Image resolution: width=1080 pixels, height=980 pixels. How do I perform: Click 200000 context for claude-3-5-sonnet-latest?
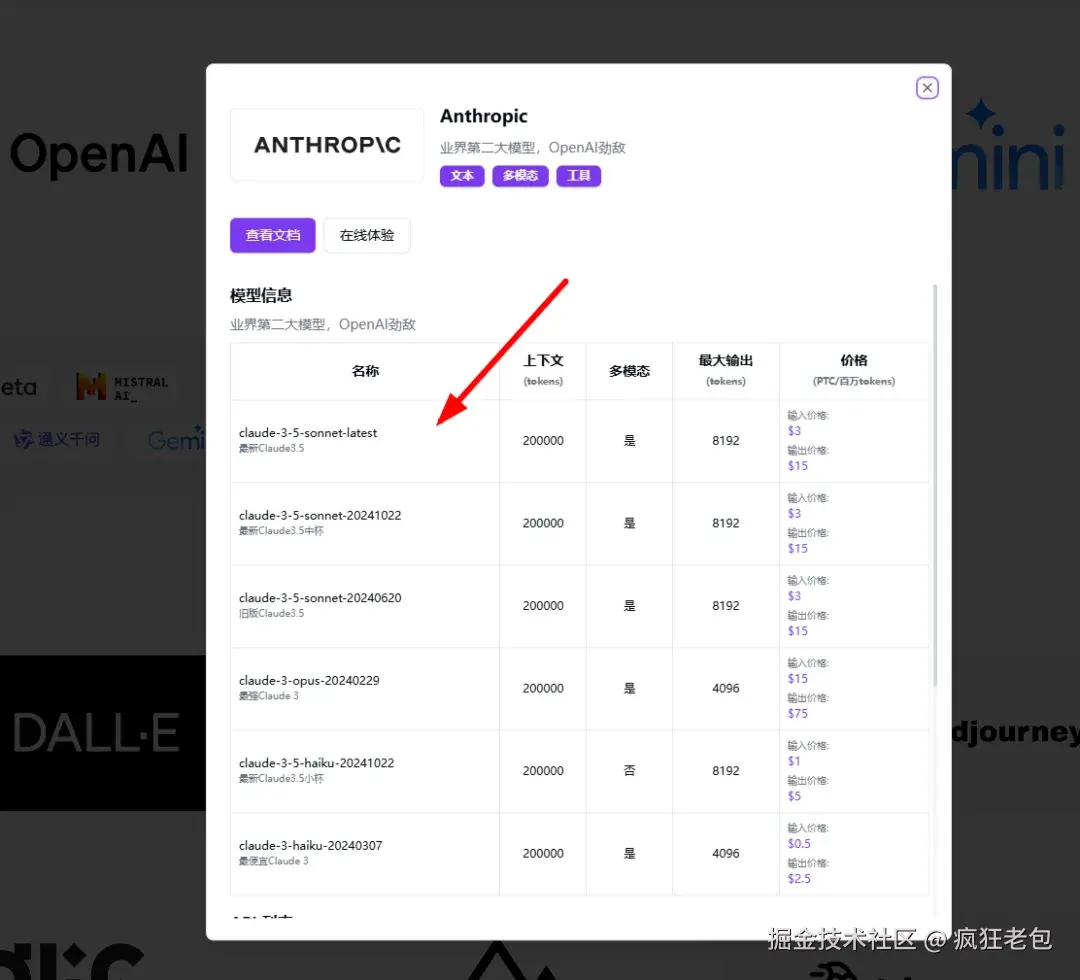click(543, 440)
